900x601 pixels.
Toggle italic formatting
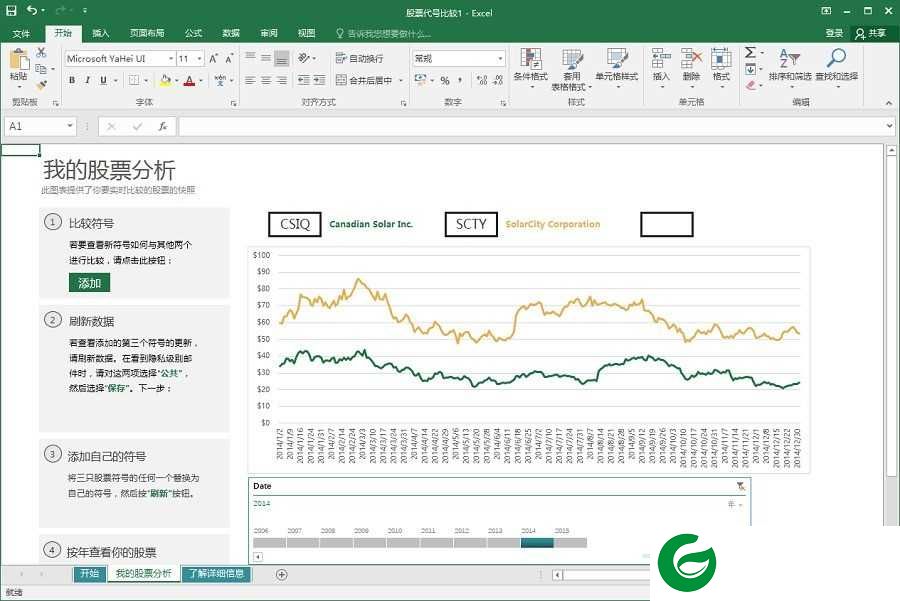(x=87, y=80)
